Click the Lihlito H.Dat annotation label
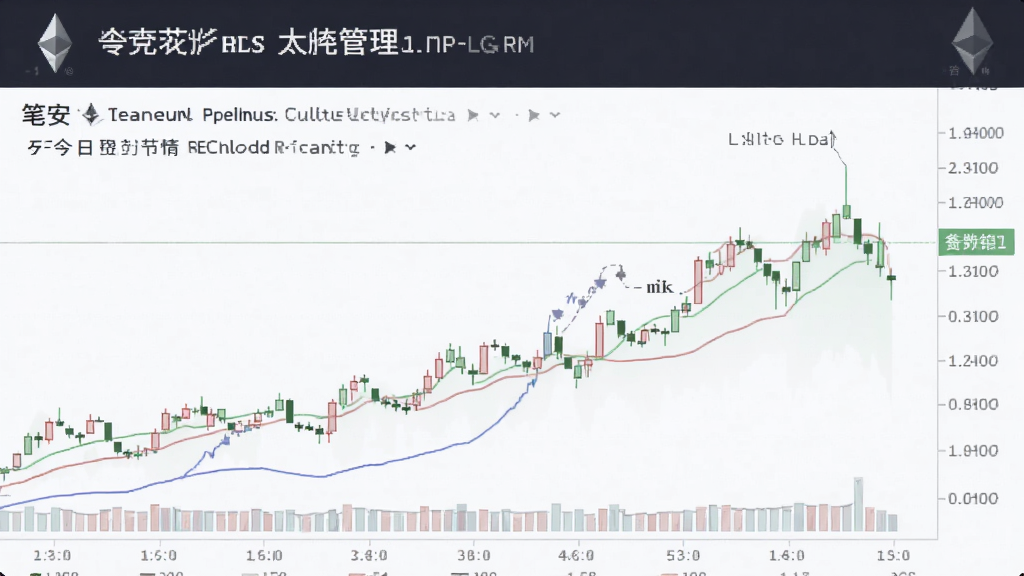1024x576 pixels. (782, 139)
